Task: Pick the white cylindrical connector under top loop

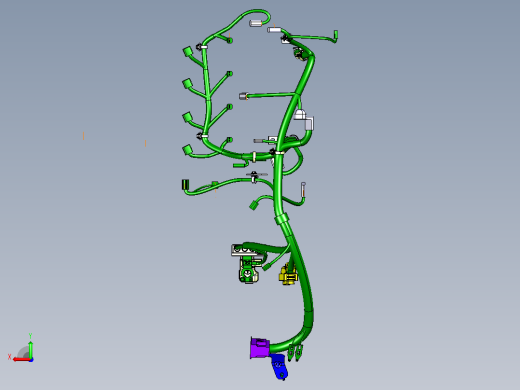Action: (x=256, y=23)
